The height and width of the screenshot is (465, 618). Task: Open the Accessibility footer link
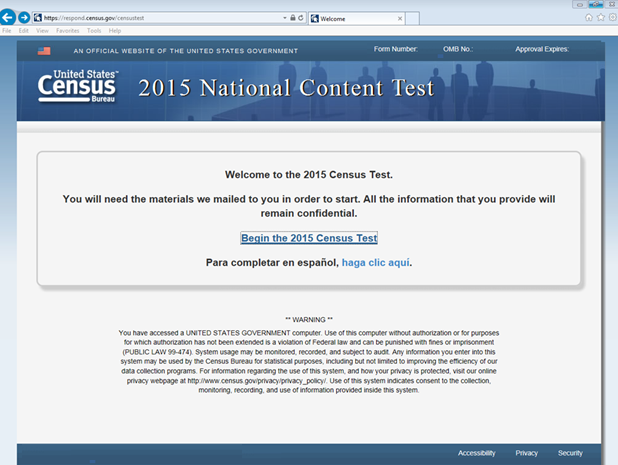click(x=477, y=453)
